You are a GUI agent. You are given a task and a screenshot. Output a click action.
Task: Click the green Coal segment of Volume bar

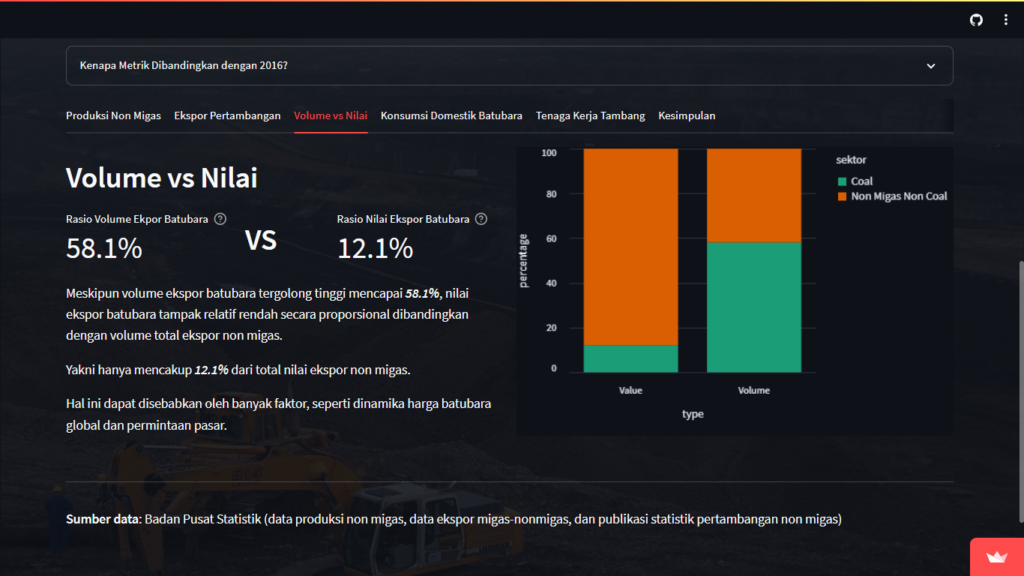pyautogui.click(x=754, y=306)
